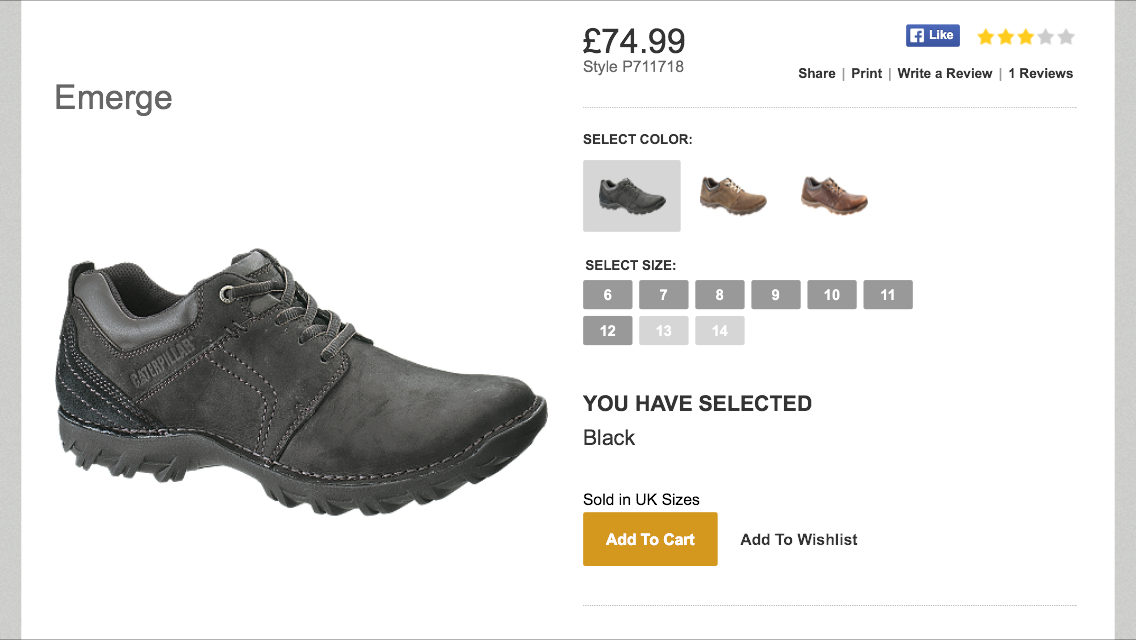1136x640 pixels.
Task: Select size 7
Action: [664, 295]
